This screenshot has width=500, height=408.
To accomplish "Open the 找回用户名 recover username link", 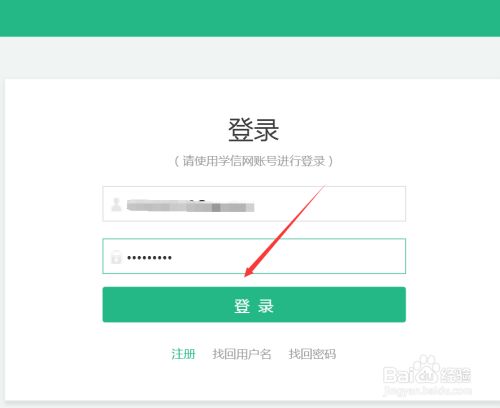I will coord(242,354).
